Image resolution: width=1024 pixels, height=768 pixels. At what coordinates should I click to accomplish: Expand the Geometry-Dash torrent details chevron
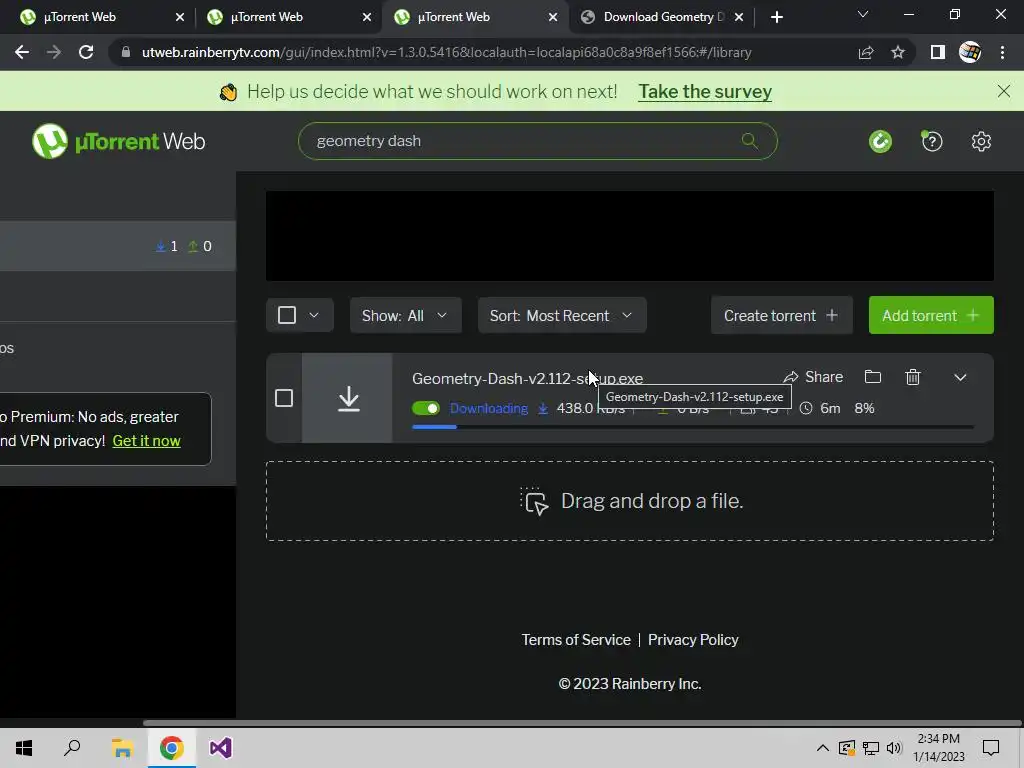pos(960,377)
